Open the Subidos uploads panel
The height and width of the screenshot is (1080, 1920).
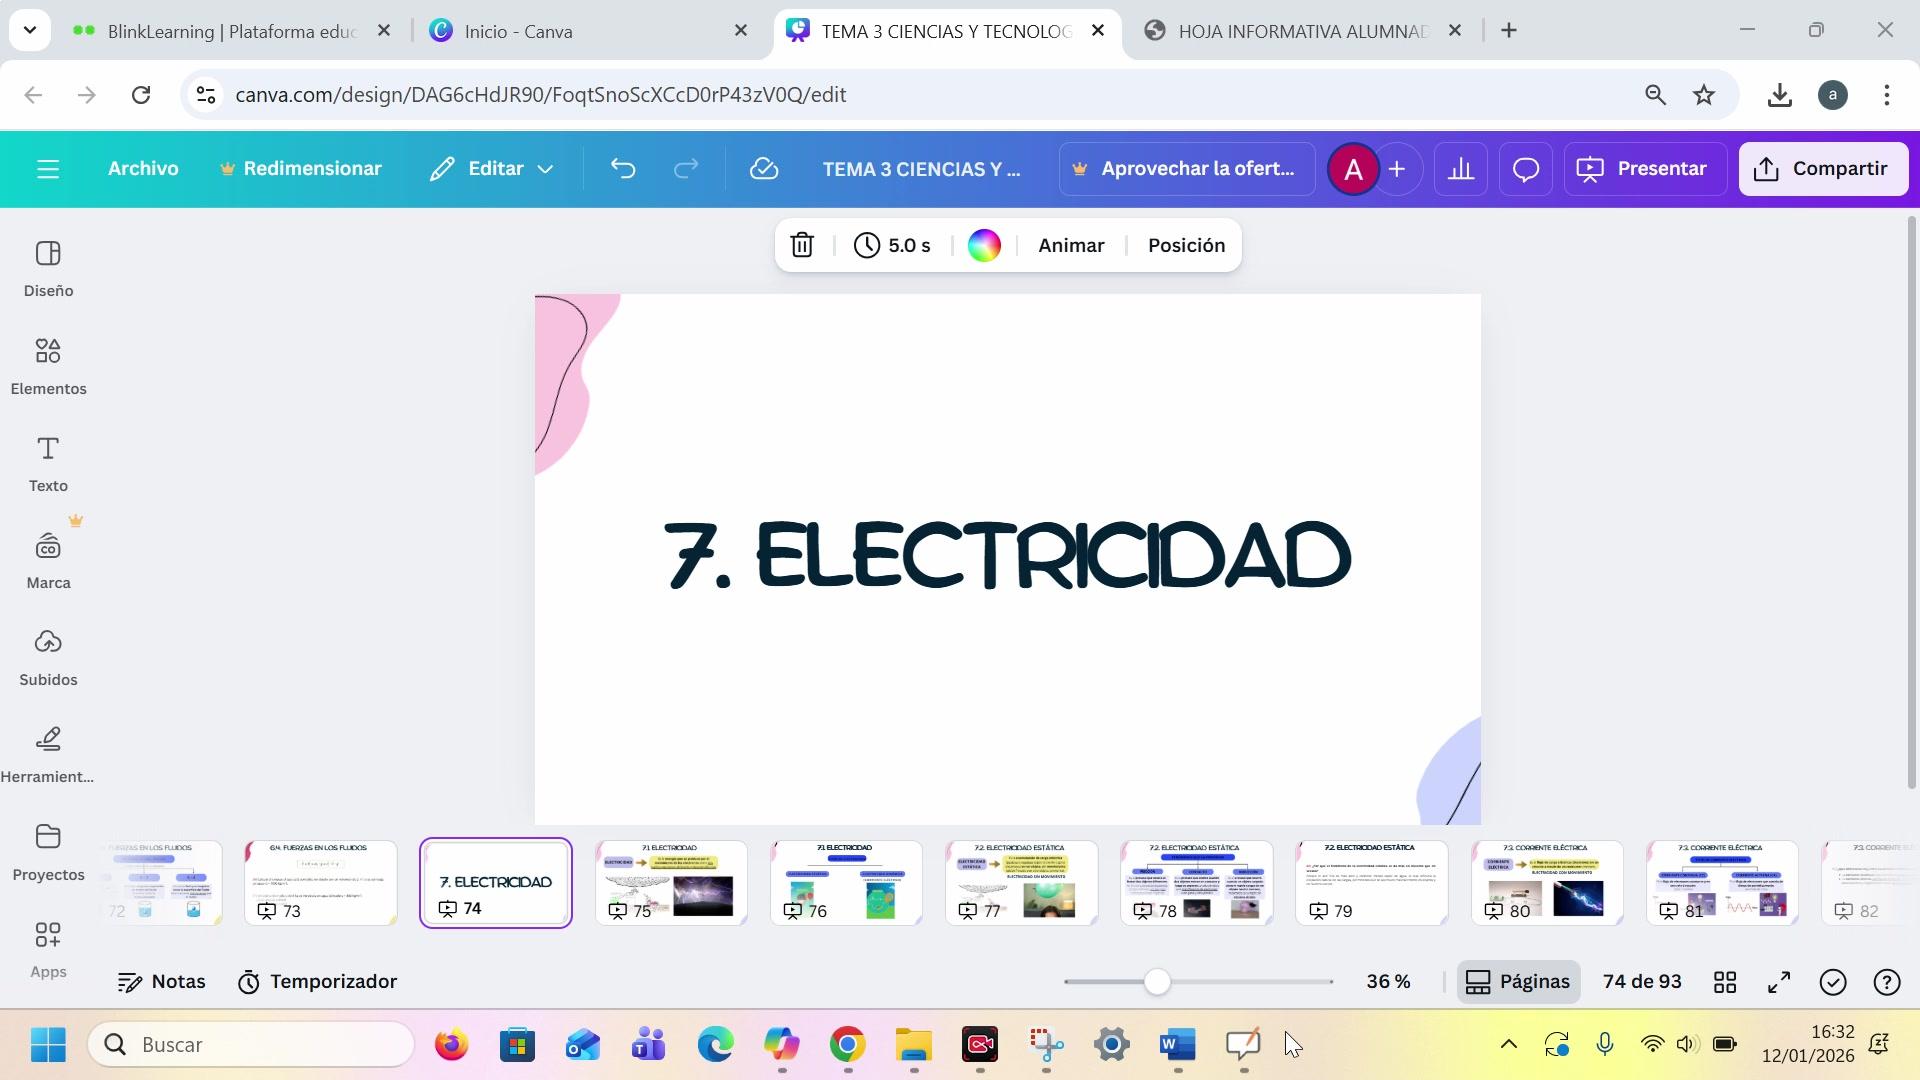point(48,657)
